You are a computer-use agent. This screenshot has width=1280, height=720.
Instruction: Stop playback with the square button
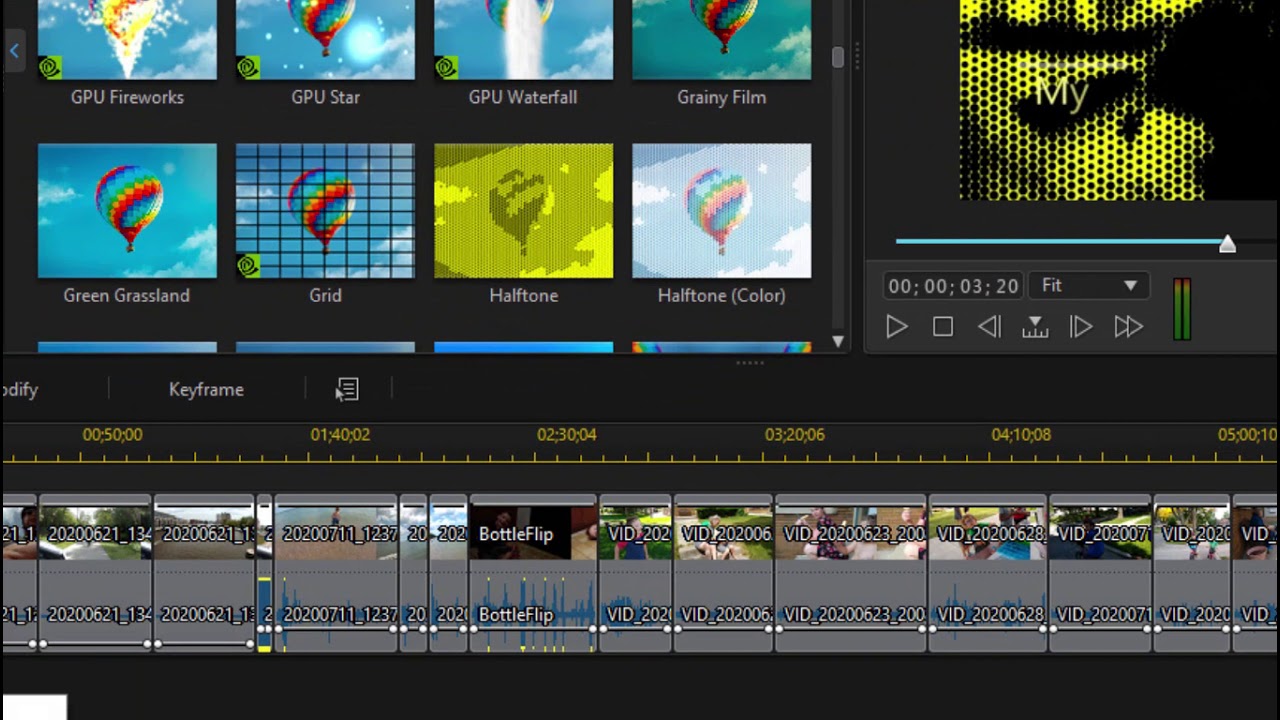pyautogui.click(x=942, y=327)
